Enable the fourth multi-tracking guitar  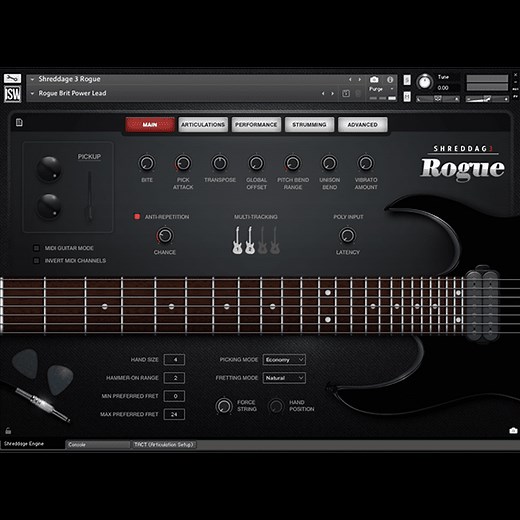(275, 240)
